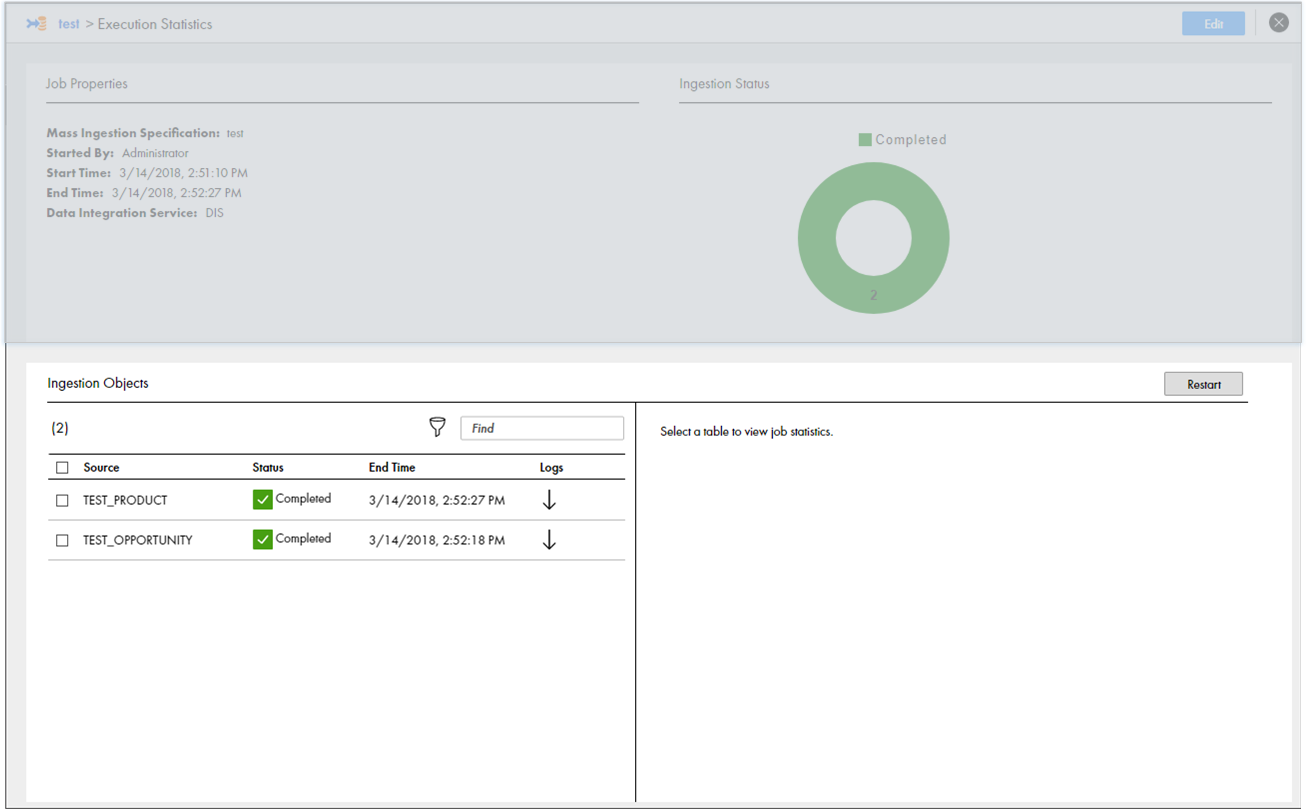1307x809 pixels.
Task: Select the TEST_OPPORTUNITY source name
Action: pyautogui.click(x=137, y=540)
